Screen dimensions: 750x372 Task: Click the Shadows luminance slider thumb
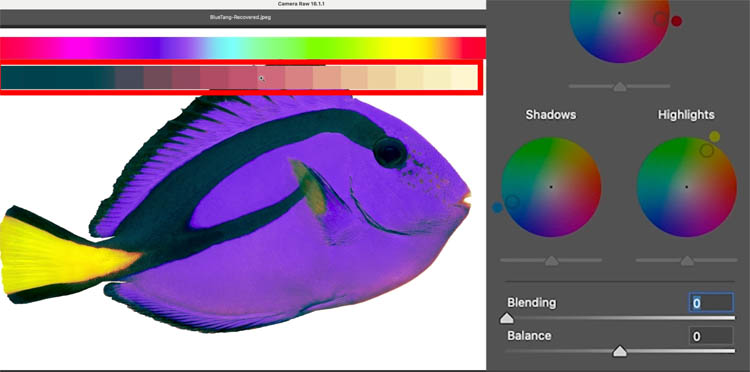pyautogui.click(x=551, y=261)
